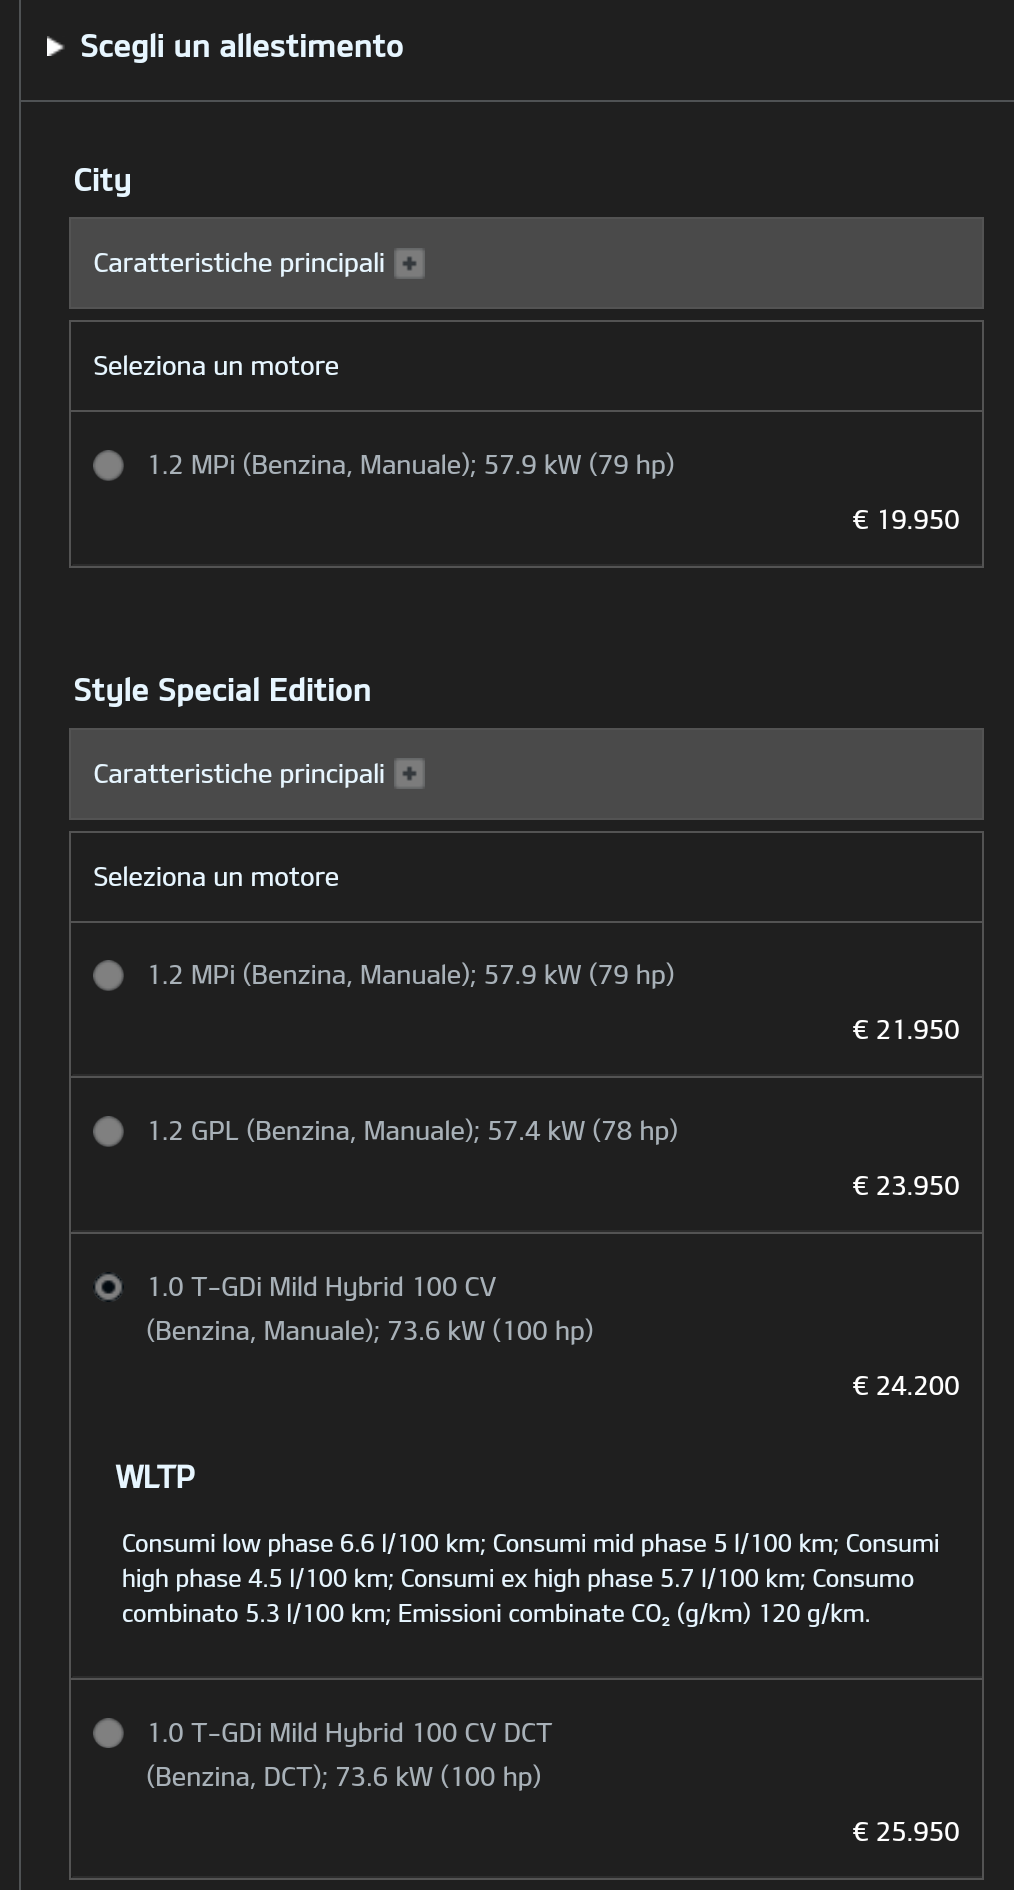
Task: Expand City Caratteristiche principali plus icon
Action: coord(409,264)
